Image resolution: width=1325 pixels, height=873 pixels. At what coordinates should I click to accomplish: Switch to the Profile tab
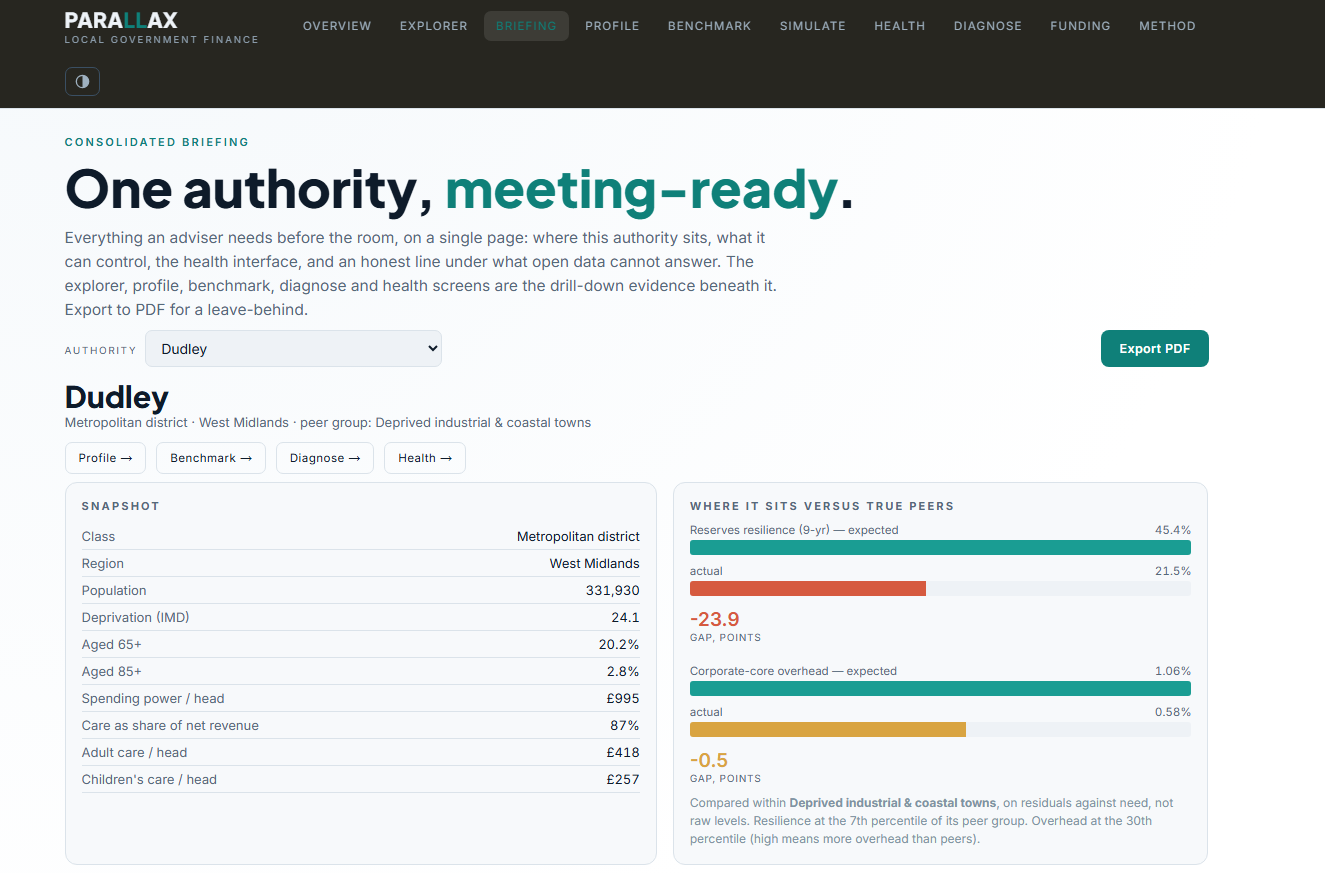(612, 26)
